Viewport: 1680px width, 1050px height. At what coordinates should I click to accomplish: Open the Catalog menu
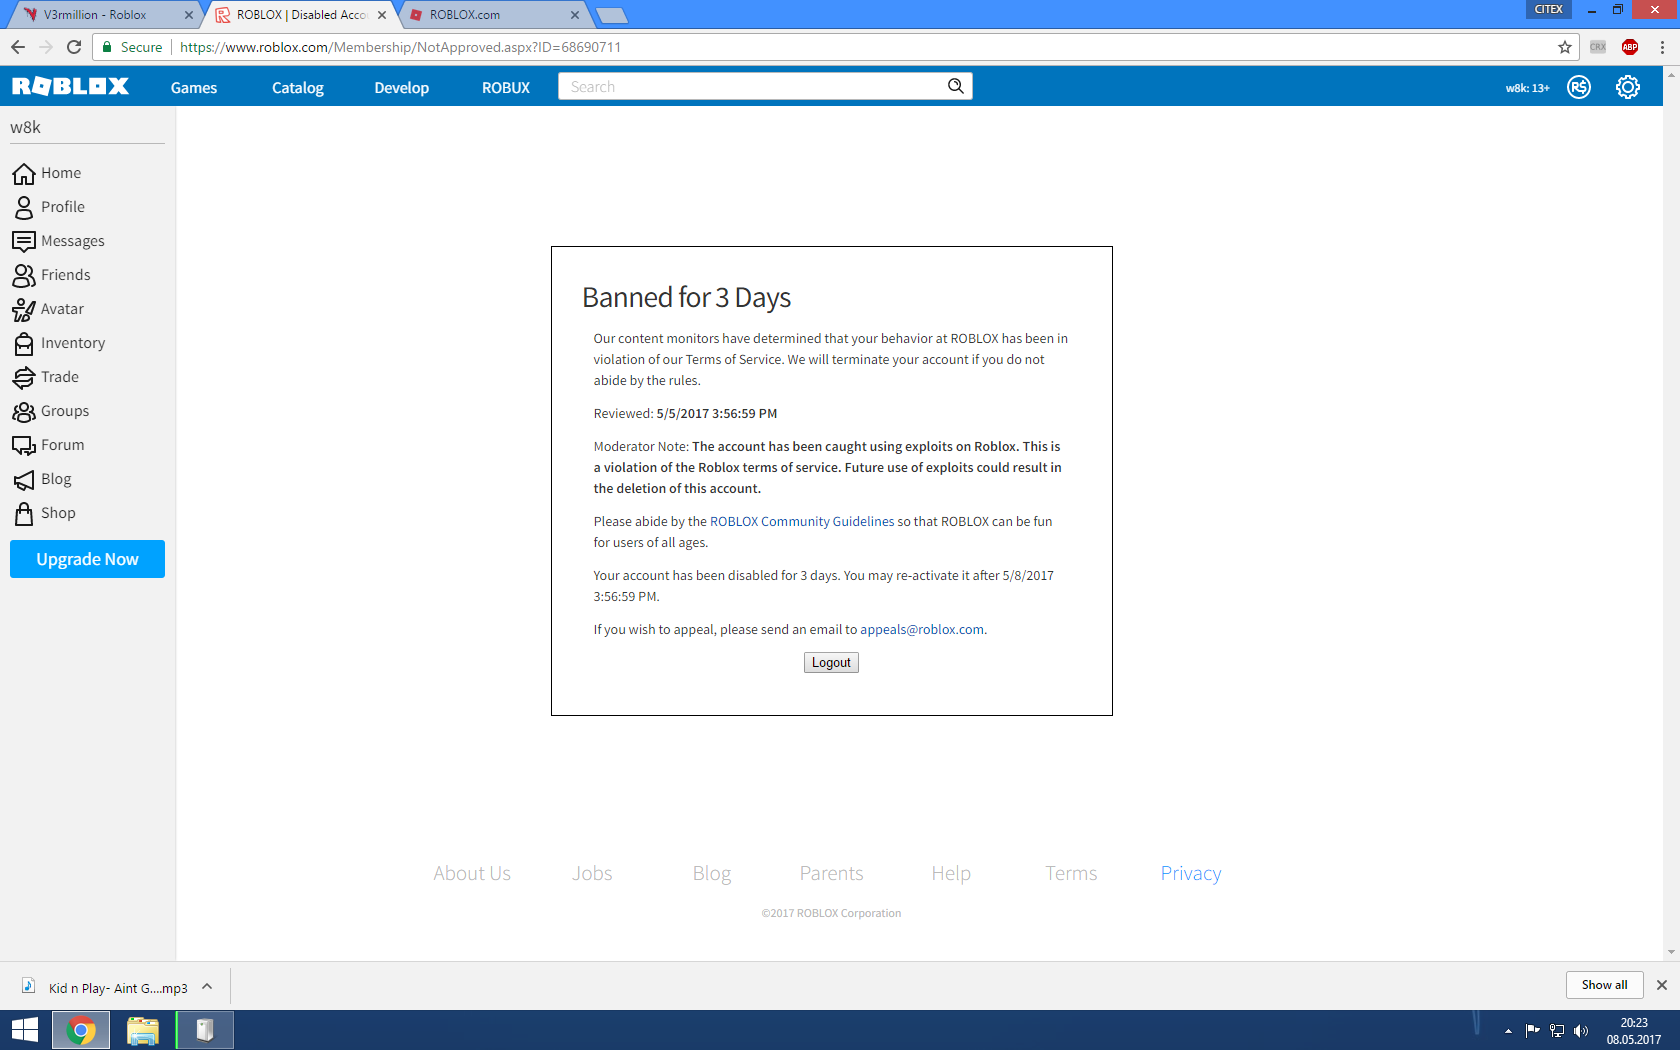click(298, 88)
